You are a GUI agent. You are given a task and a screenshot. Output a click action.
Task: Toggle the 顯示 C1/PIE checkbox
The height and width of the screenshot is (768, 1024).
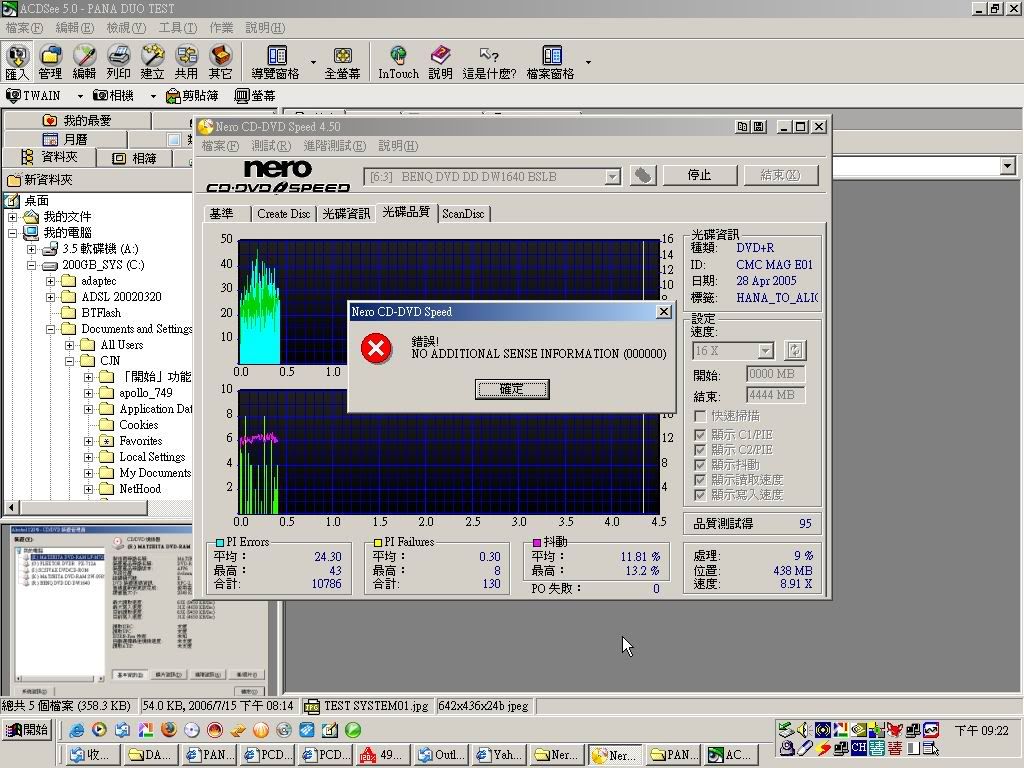[x=701, y=435]
